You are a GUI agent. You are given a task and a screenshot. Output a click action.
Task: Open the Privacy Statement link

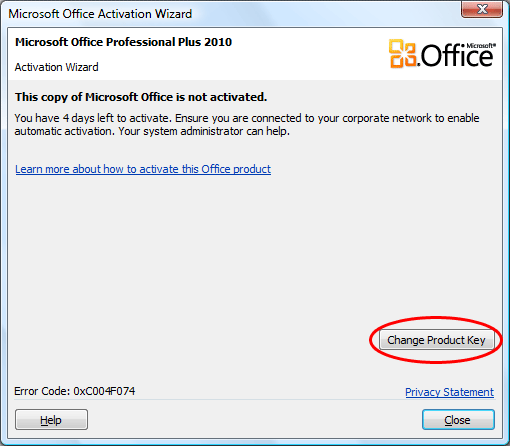pyautogui.click(x=449, y=392)
